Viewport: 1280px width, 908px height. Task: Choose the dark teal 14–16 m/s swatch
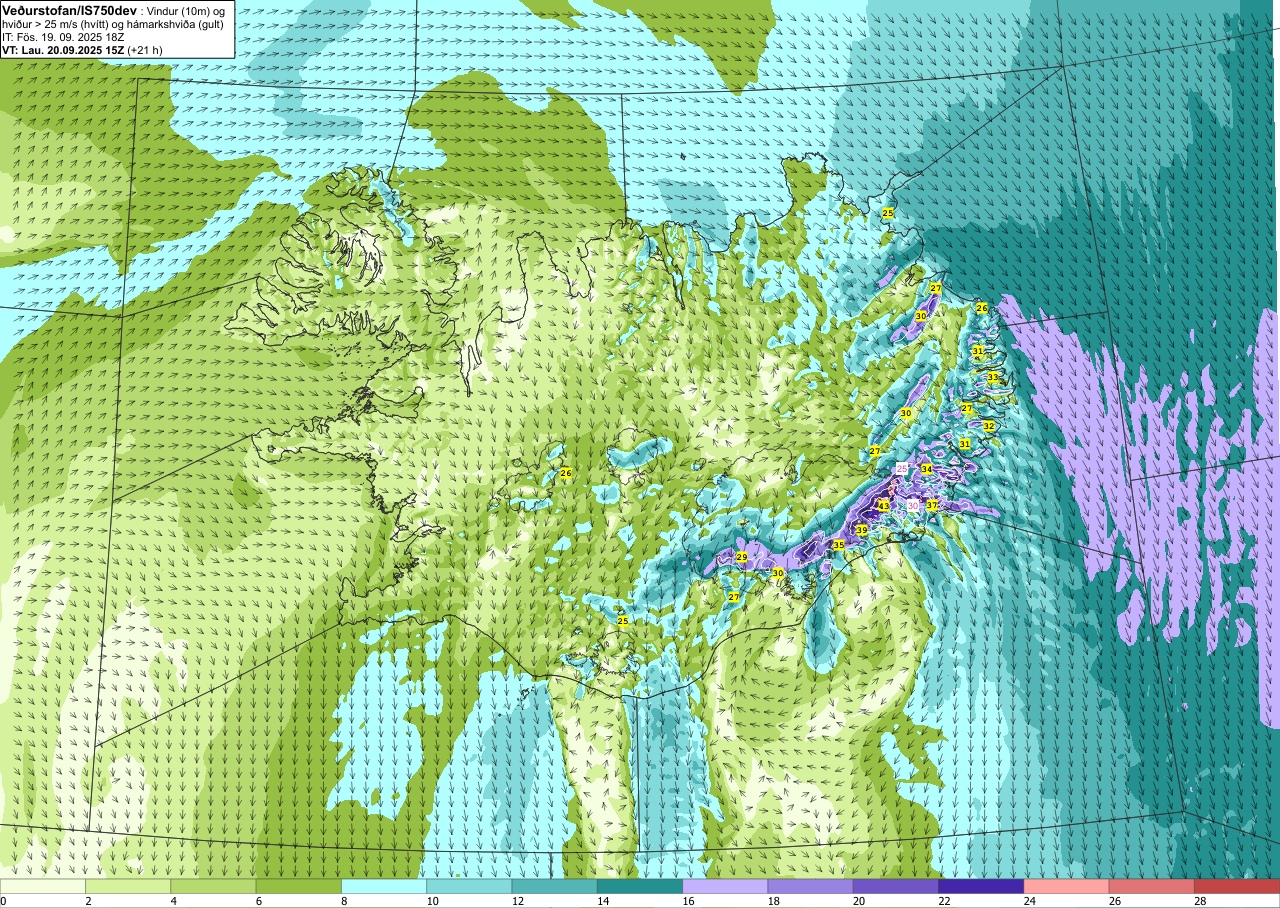tap(640, 886)
